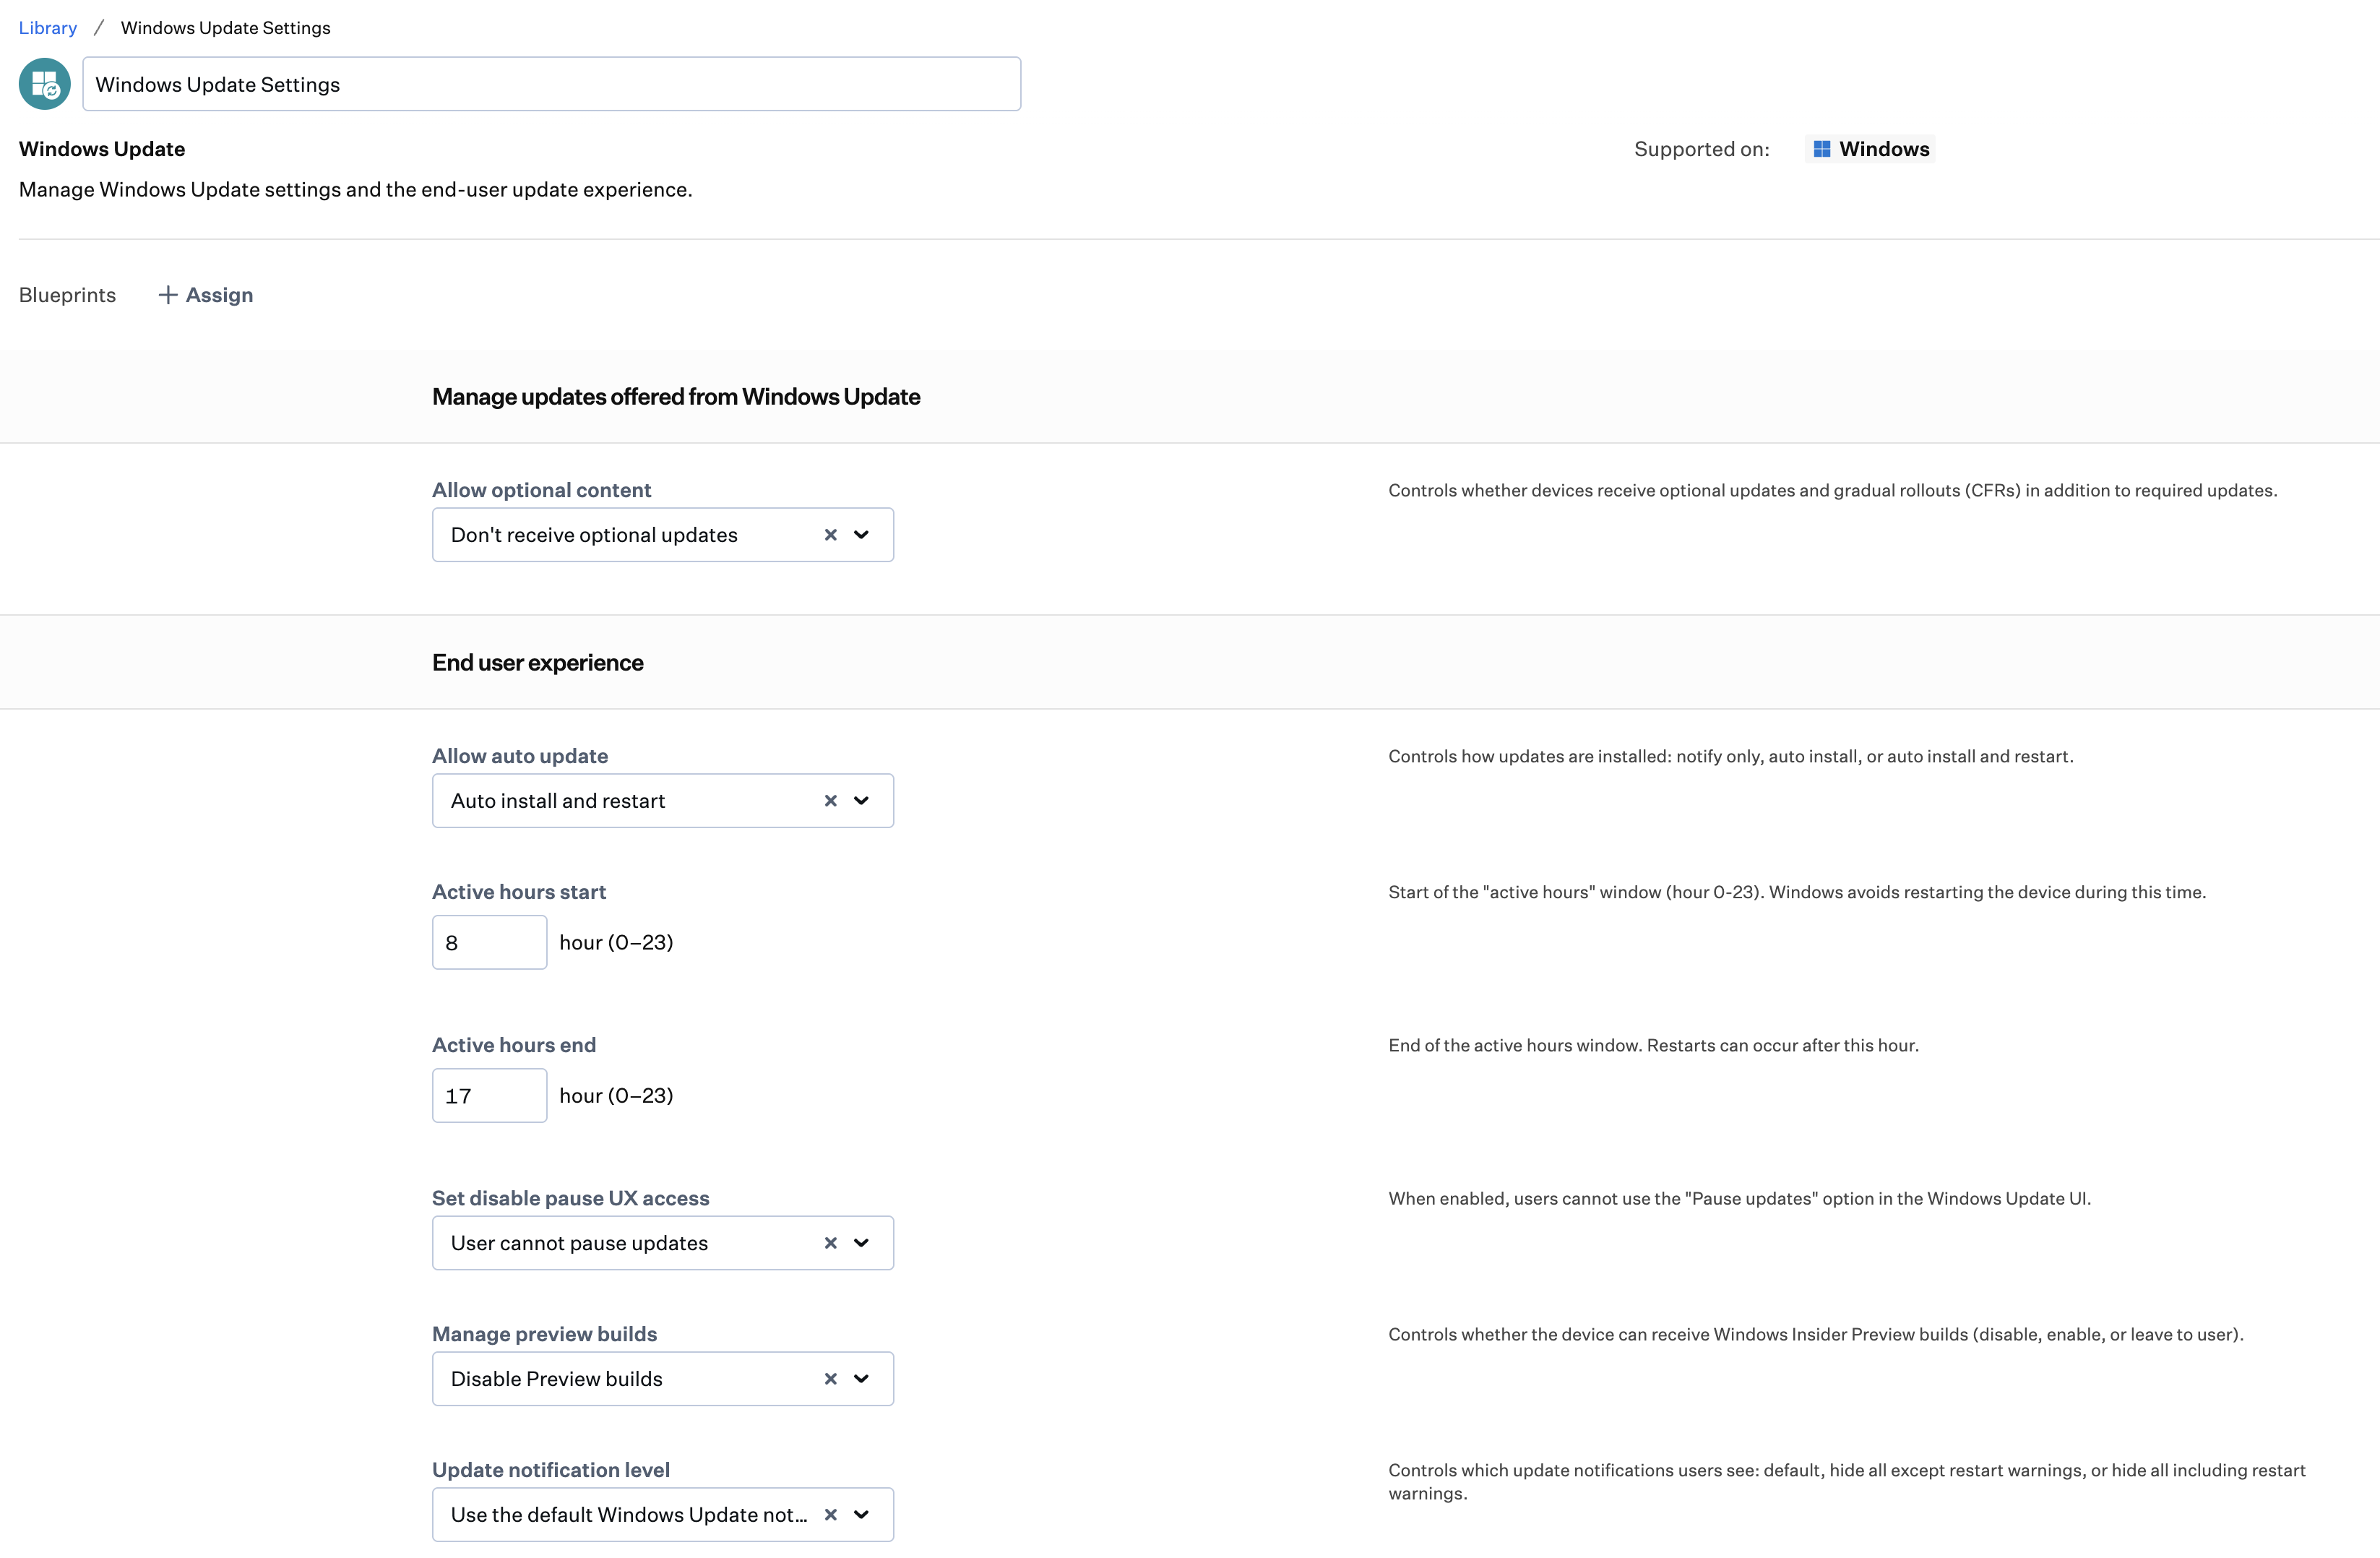Screen dimensions: 2380x1558
Task: Focus the Active hours start input
Action: pos(489,942)
